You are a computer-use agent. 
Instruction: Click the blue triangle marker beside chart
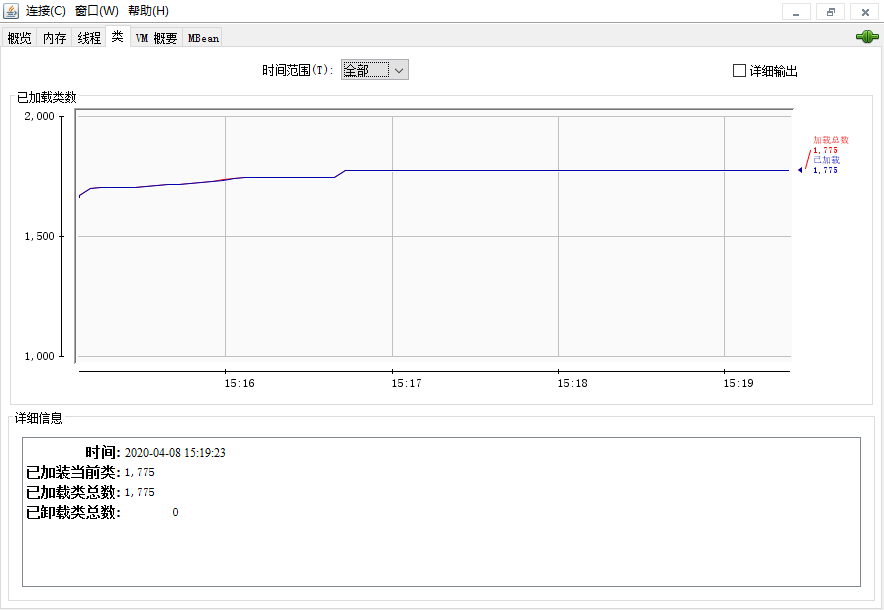pyautogui.click(x=799, y=170)
